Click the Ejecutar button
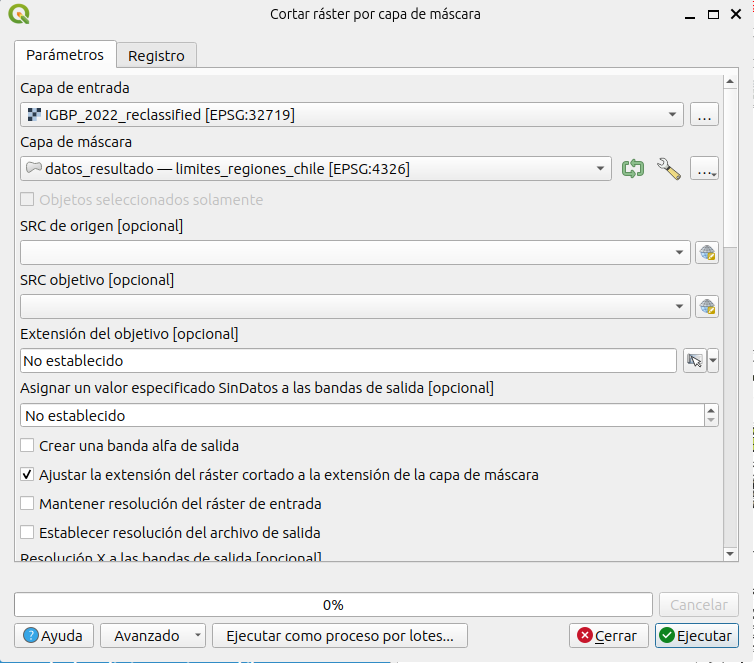The height and width of the screenshot is (663, 754). point(696,636)
